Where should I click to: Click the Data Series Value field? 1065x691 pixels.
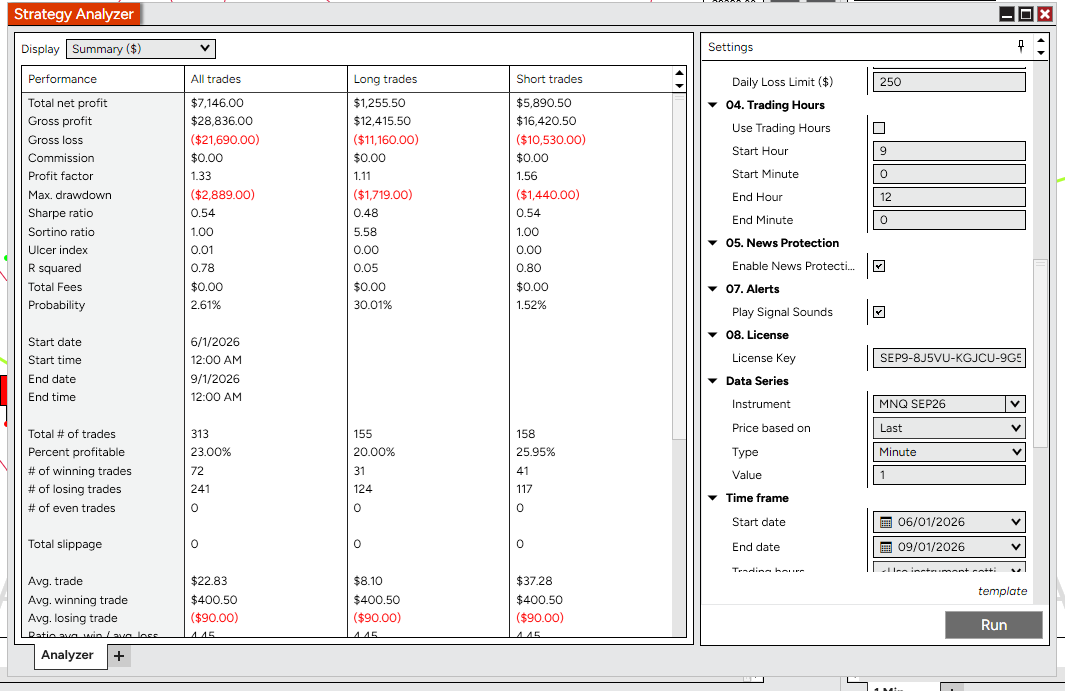[949, 475]
